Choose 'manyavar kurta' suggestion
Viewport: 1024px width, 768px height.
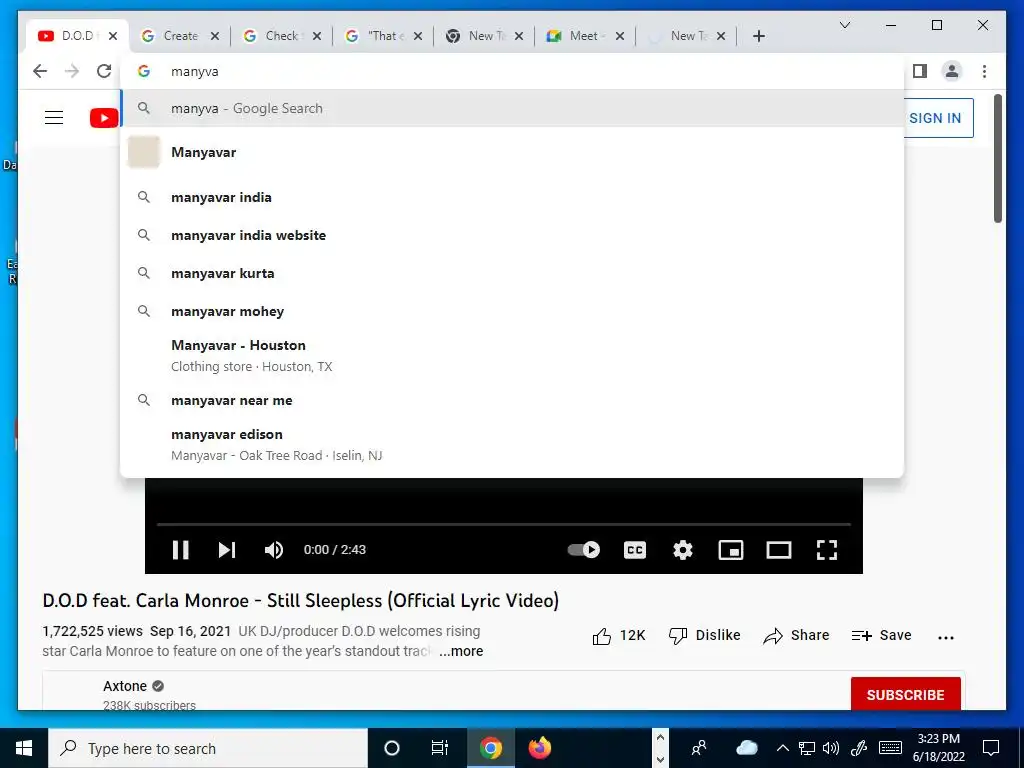coord(512,273)
